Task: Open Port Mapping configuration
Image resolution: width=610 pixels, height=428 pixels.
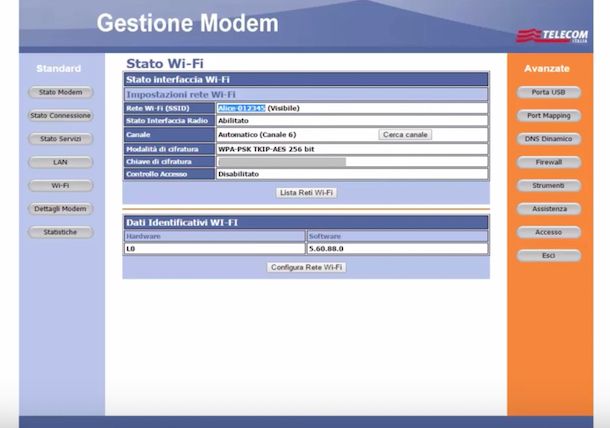Action: [x=549, y=116]
